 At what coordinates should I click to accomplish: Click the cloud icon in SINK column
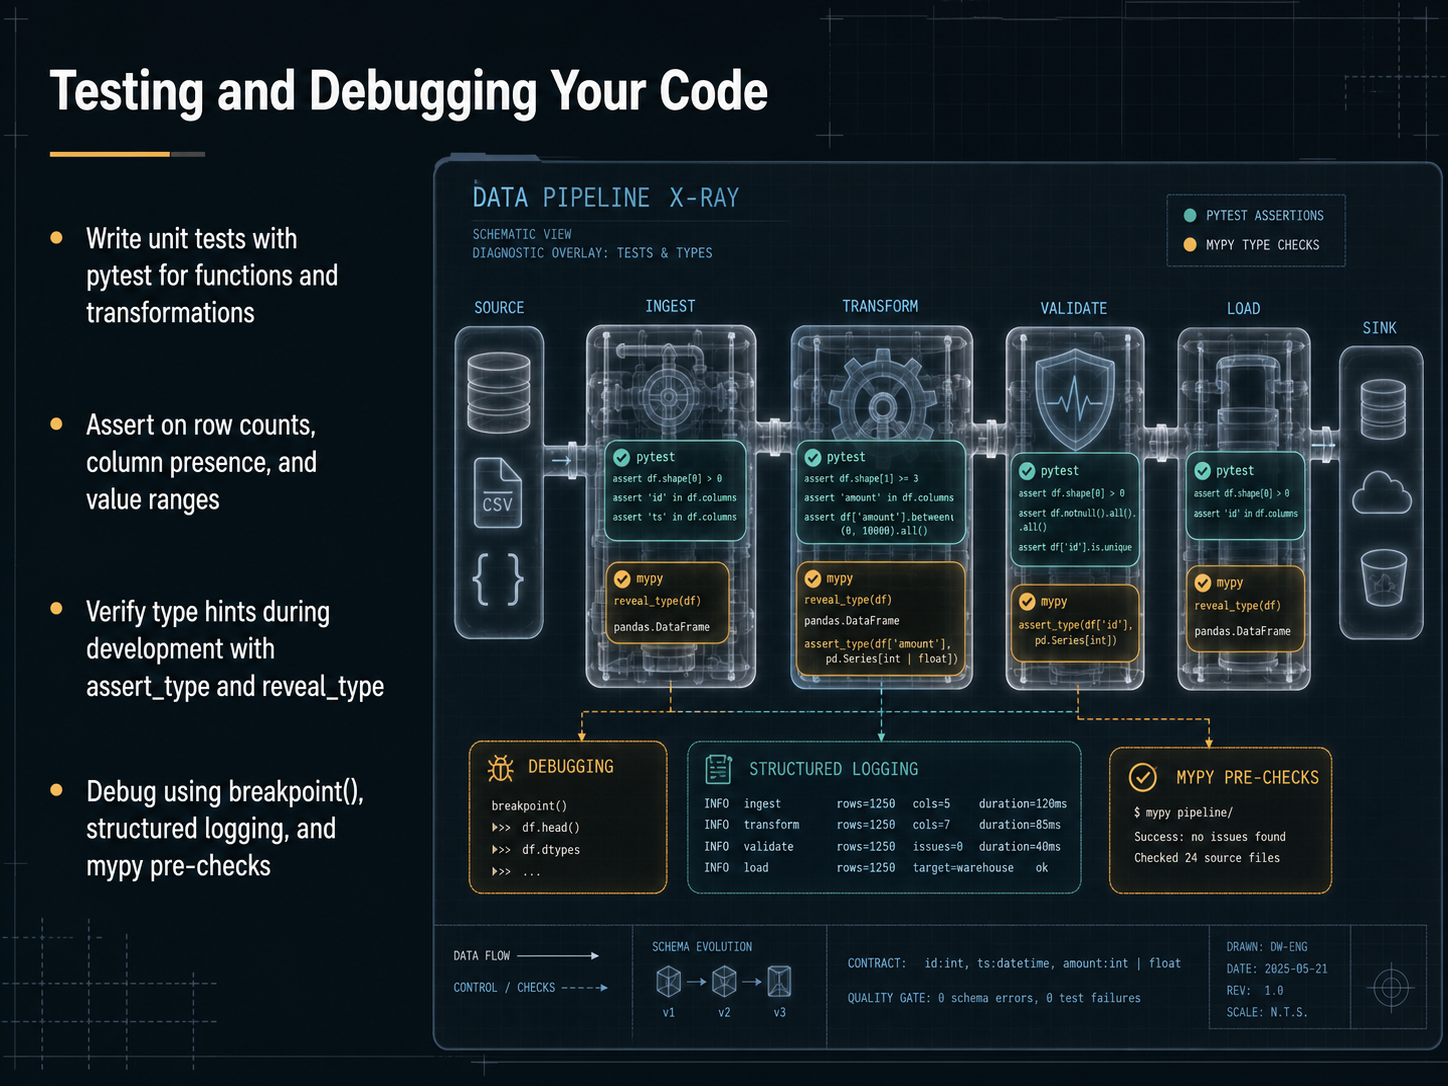pyautogui.click(x=1381, y=493)
